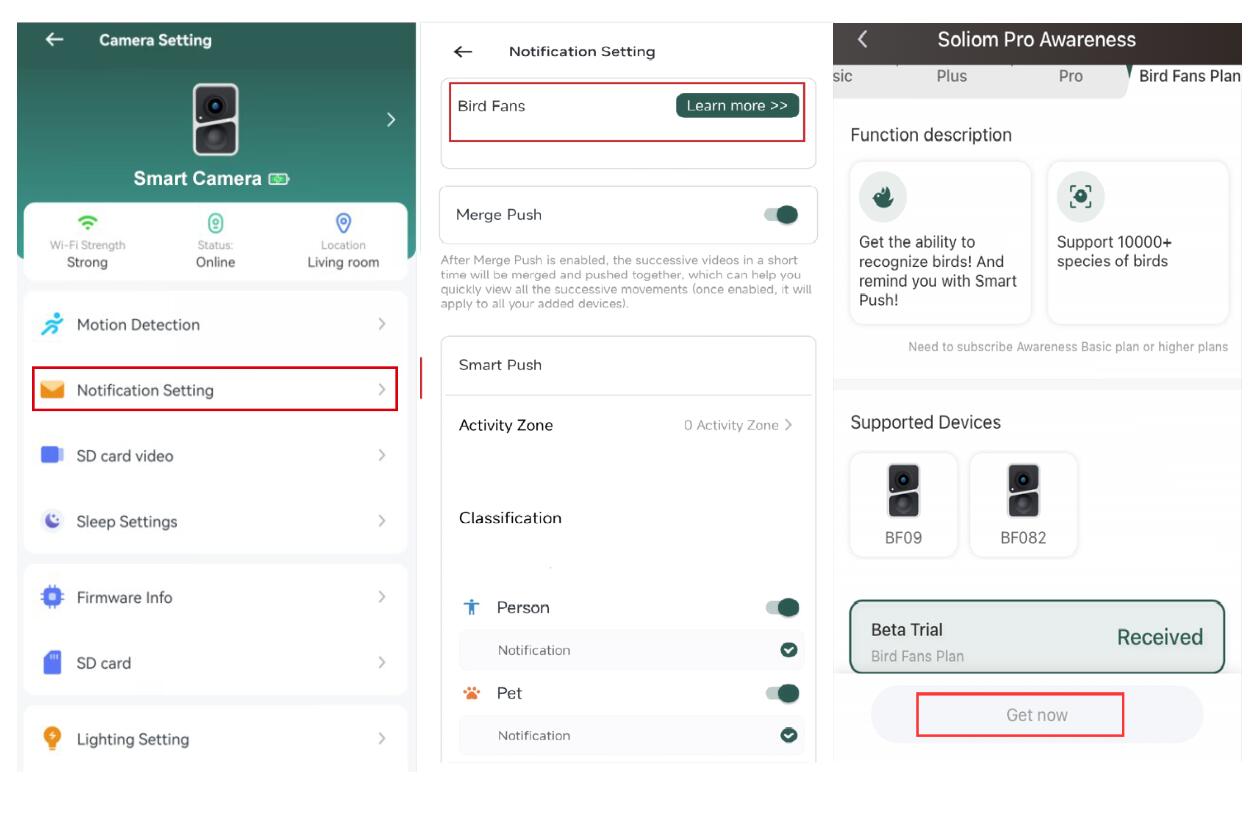Tap the bird recognition function icon
The image size is (1258, 822).
pos(882,197)
